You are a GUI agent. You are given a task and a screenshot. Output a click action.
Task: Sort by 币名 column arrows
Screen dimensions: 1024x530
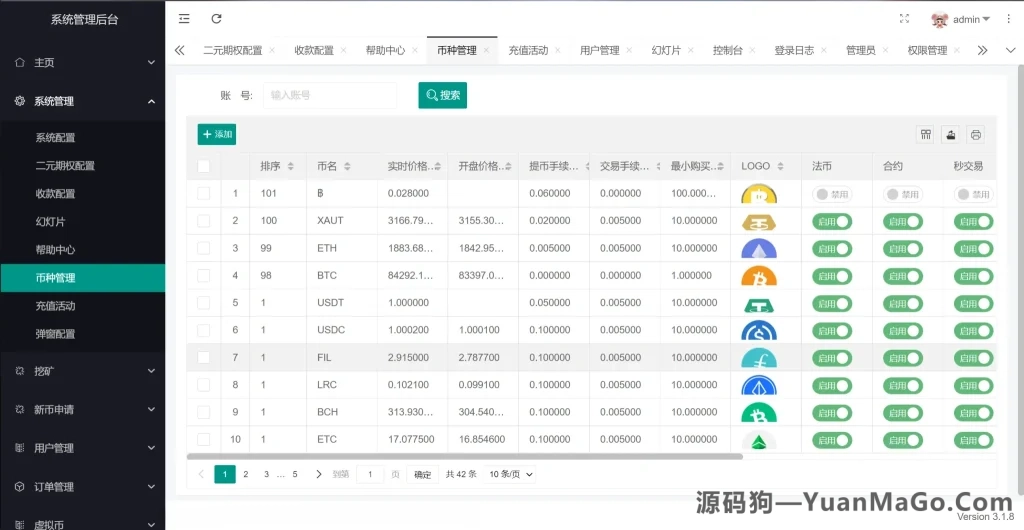click(x=347, y=166)
